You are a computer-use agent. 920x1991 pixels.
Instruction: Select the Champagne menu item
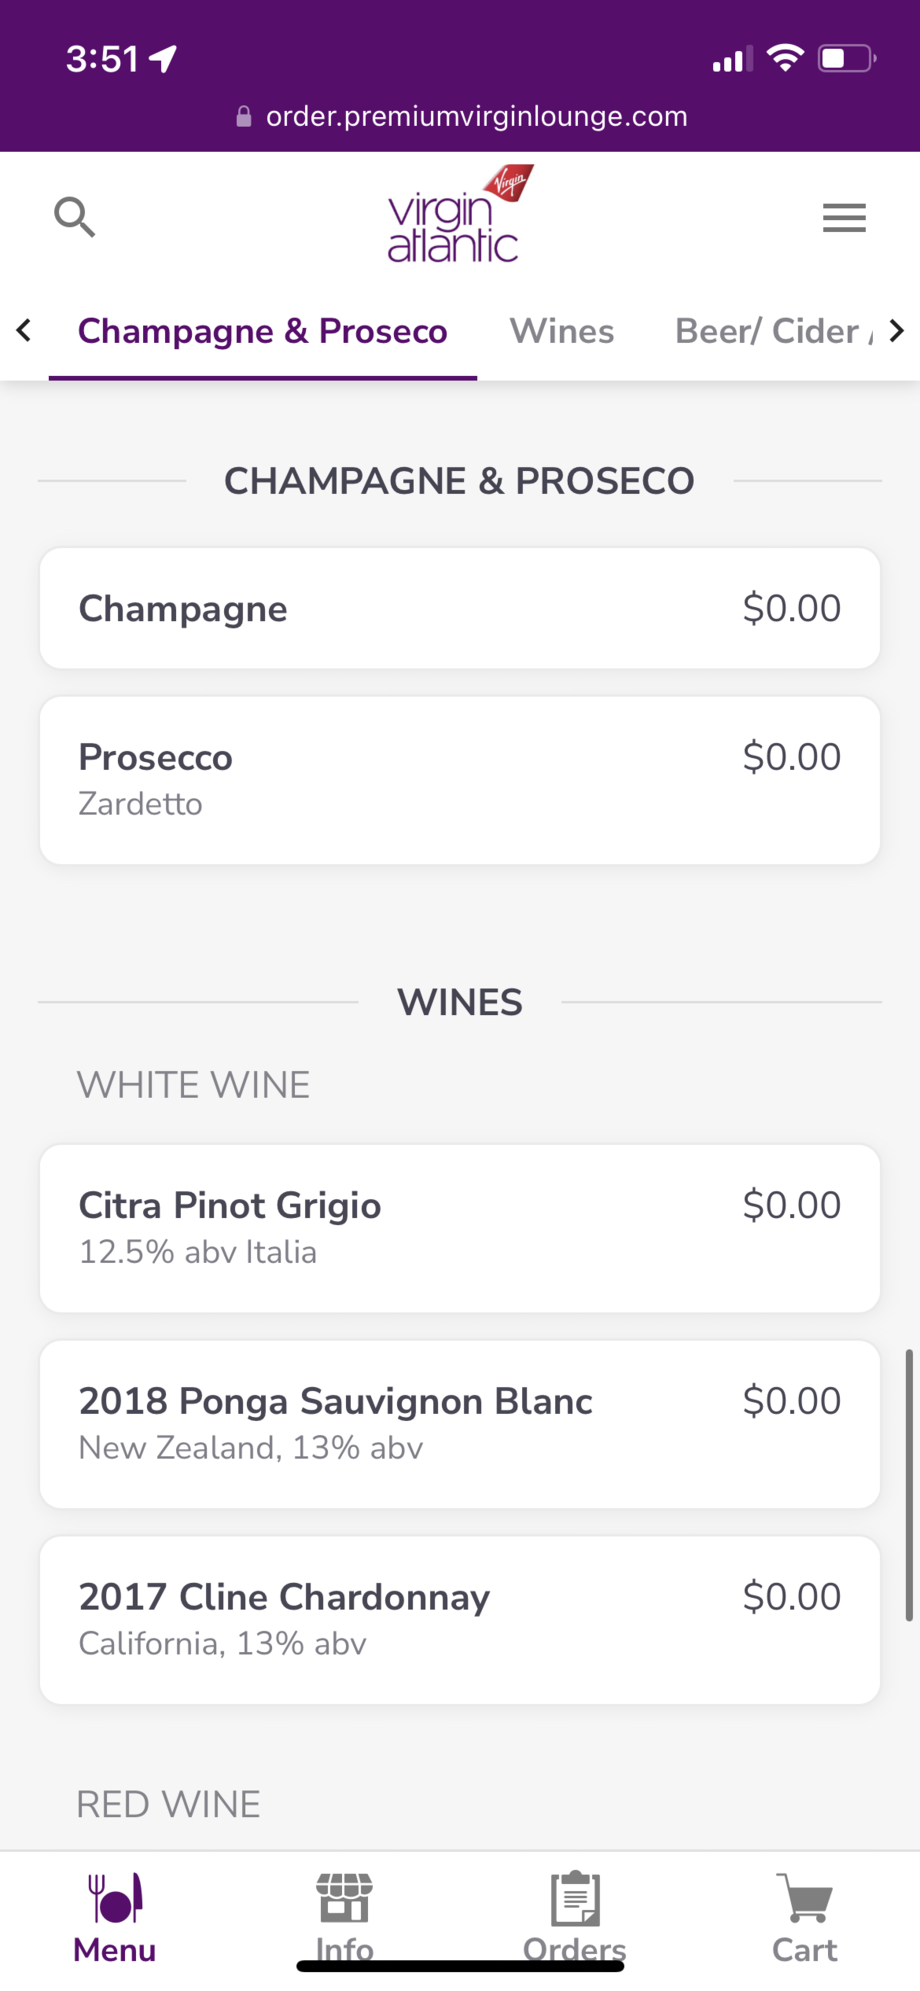tap(460, 608)
